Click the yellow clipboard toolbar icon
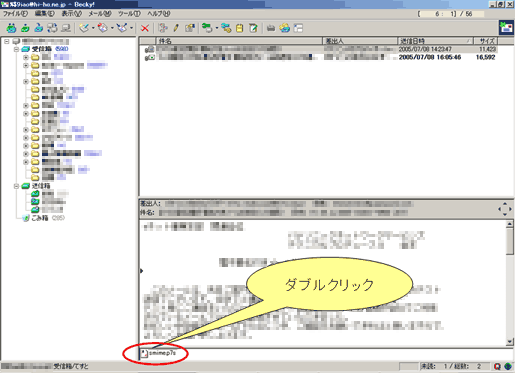515x373 pixels. [239, 28]
